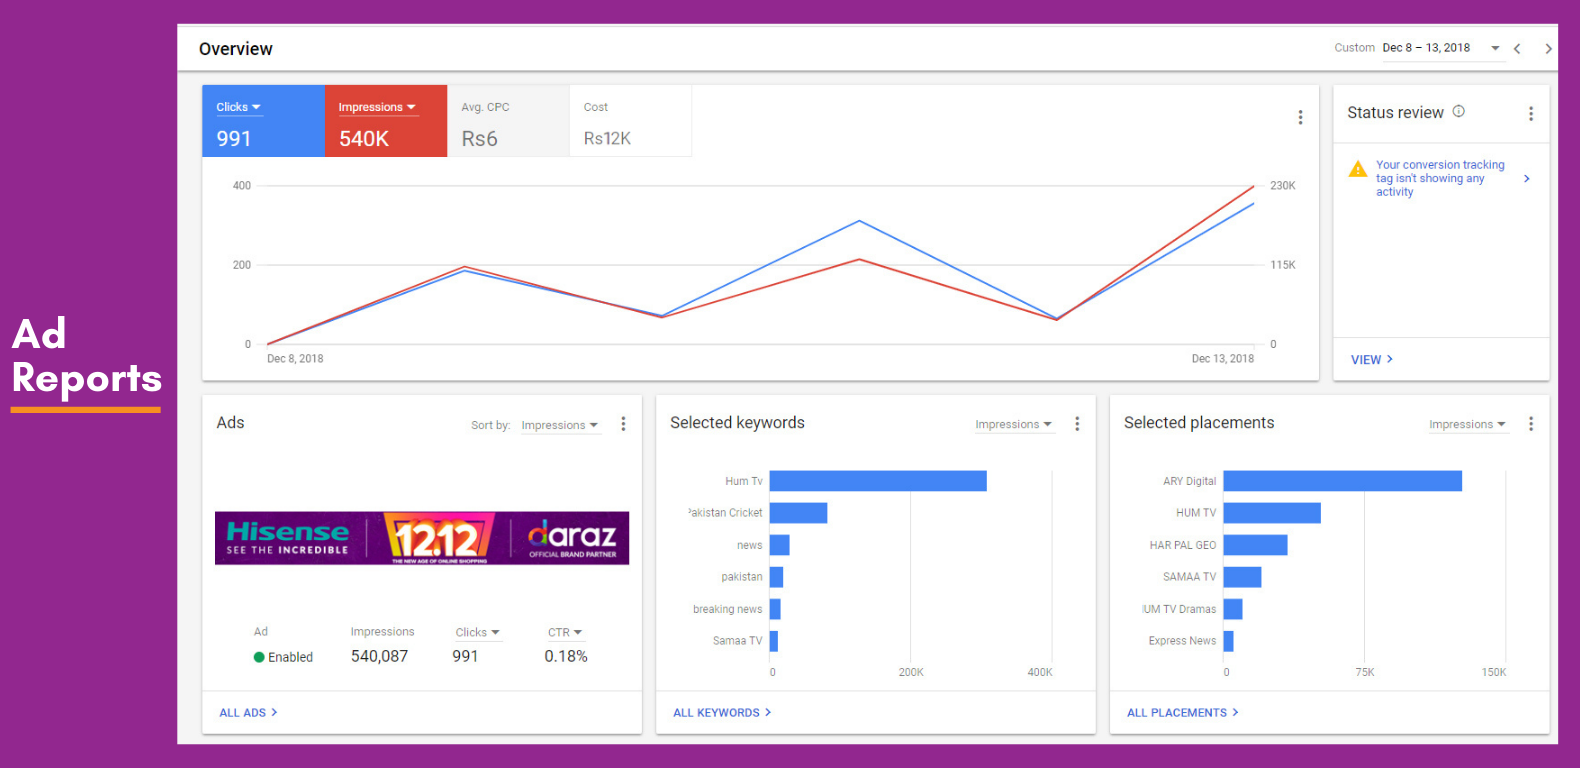Click VIEW link in Status review
The height and width of the screenshot is (768, 1580).
click(x=1372, y=360)
